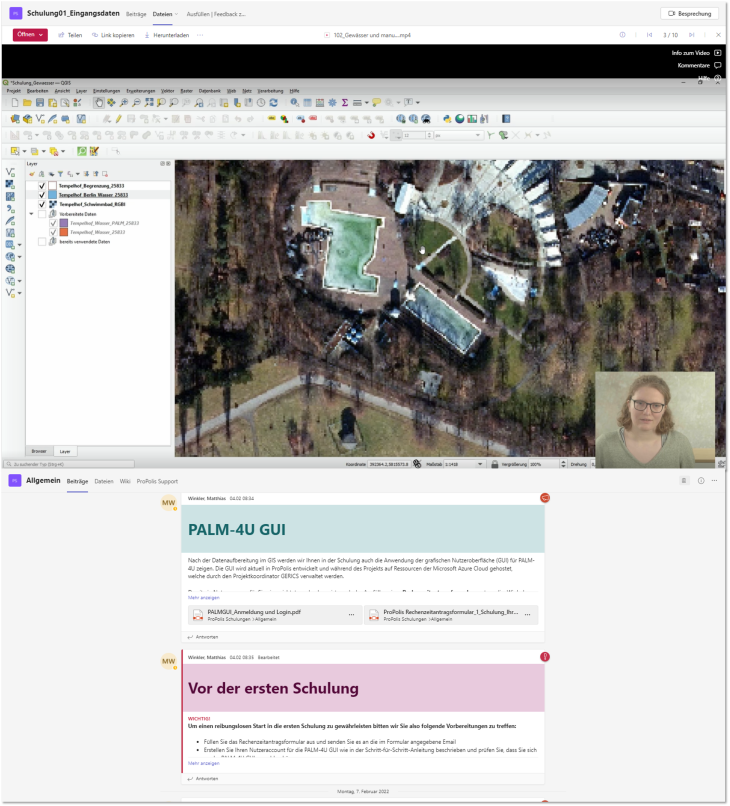
Task: Toggle Tempelhof_Wasser_PALM_25833 layer checkbox
Action: click(x=53, y=224)
